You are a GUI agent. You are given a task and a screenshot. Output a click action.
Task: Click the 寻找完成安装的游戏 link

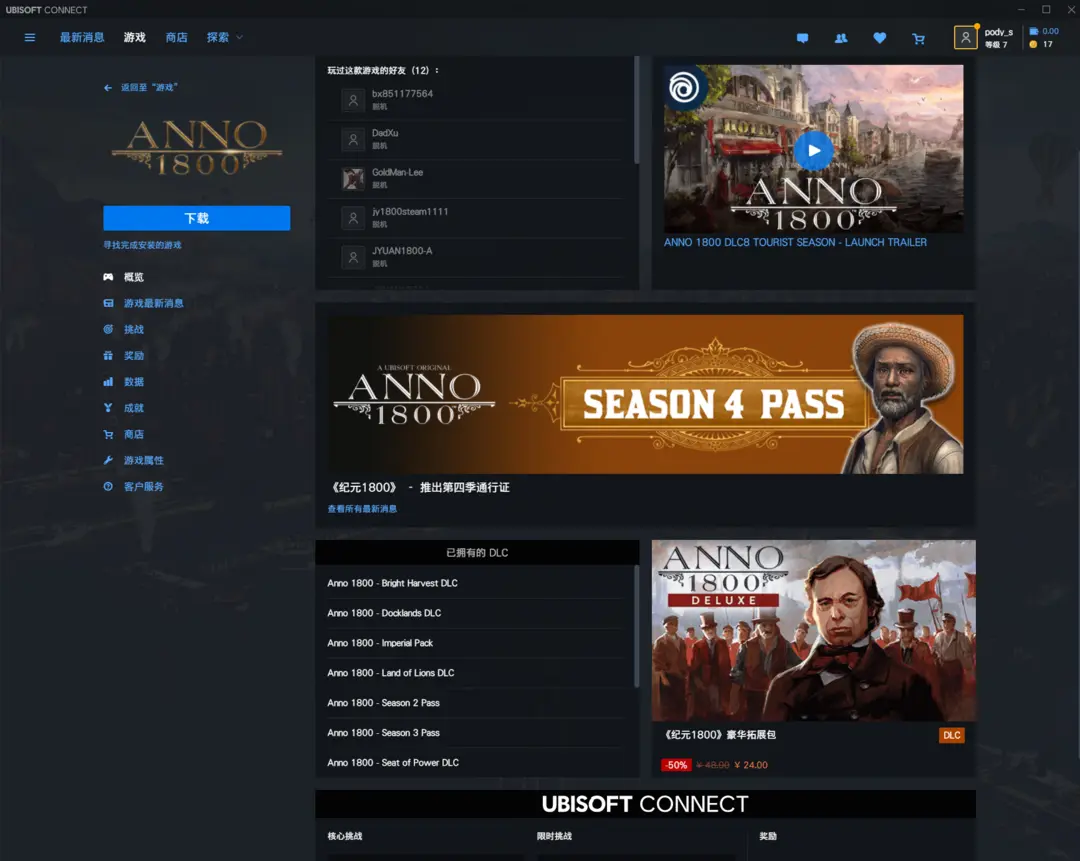143,245
